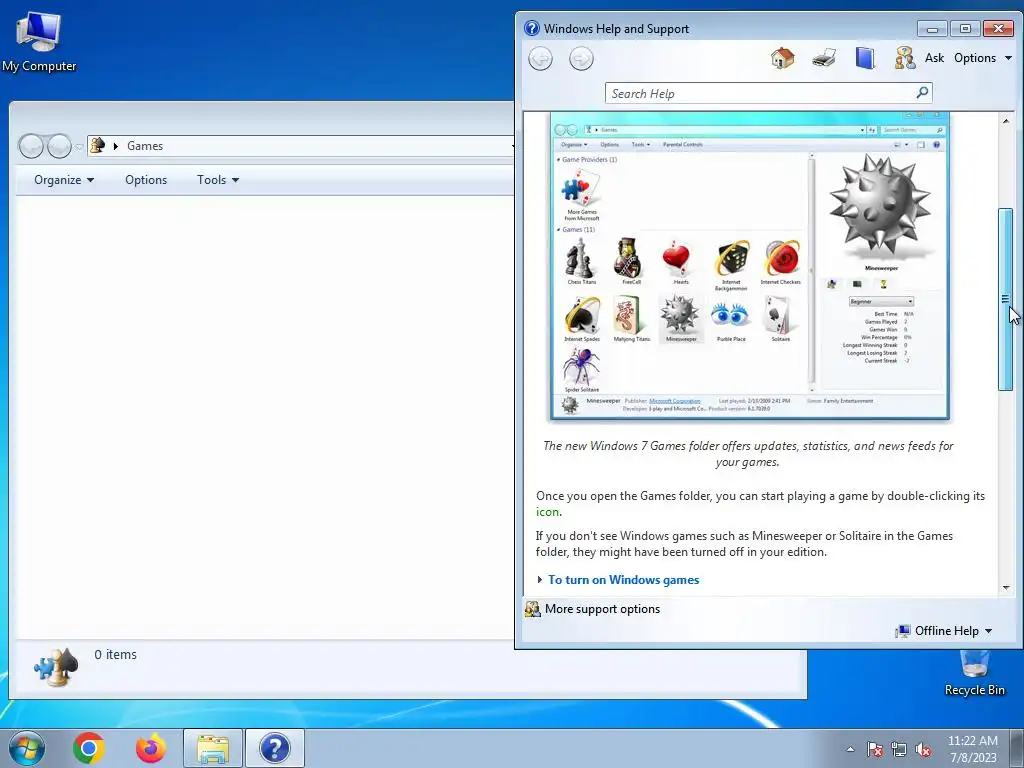1024x768 pixels.
Task: Minimize Windows Help and Support window
Action: (932, 29)
